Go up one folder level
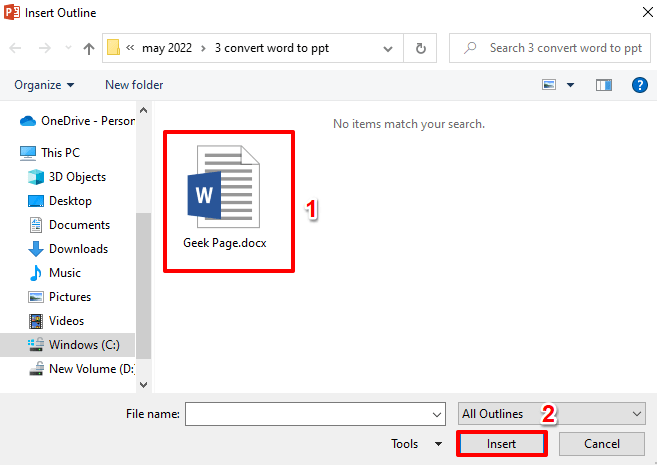This screenshot has width=657, height=465. [x=88, y=48]
